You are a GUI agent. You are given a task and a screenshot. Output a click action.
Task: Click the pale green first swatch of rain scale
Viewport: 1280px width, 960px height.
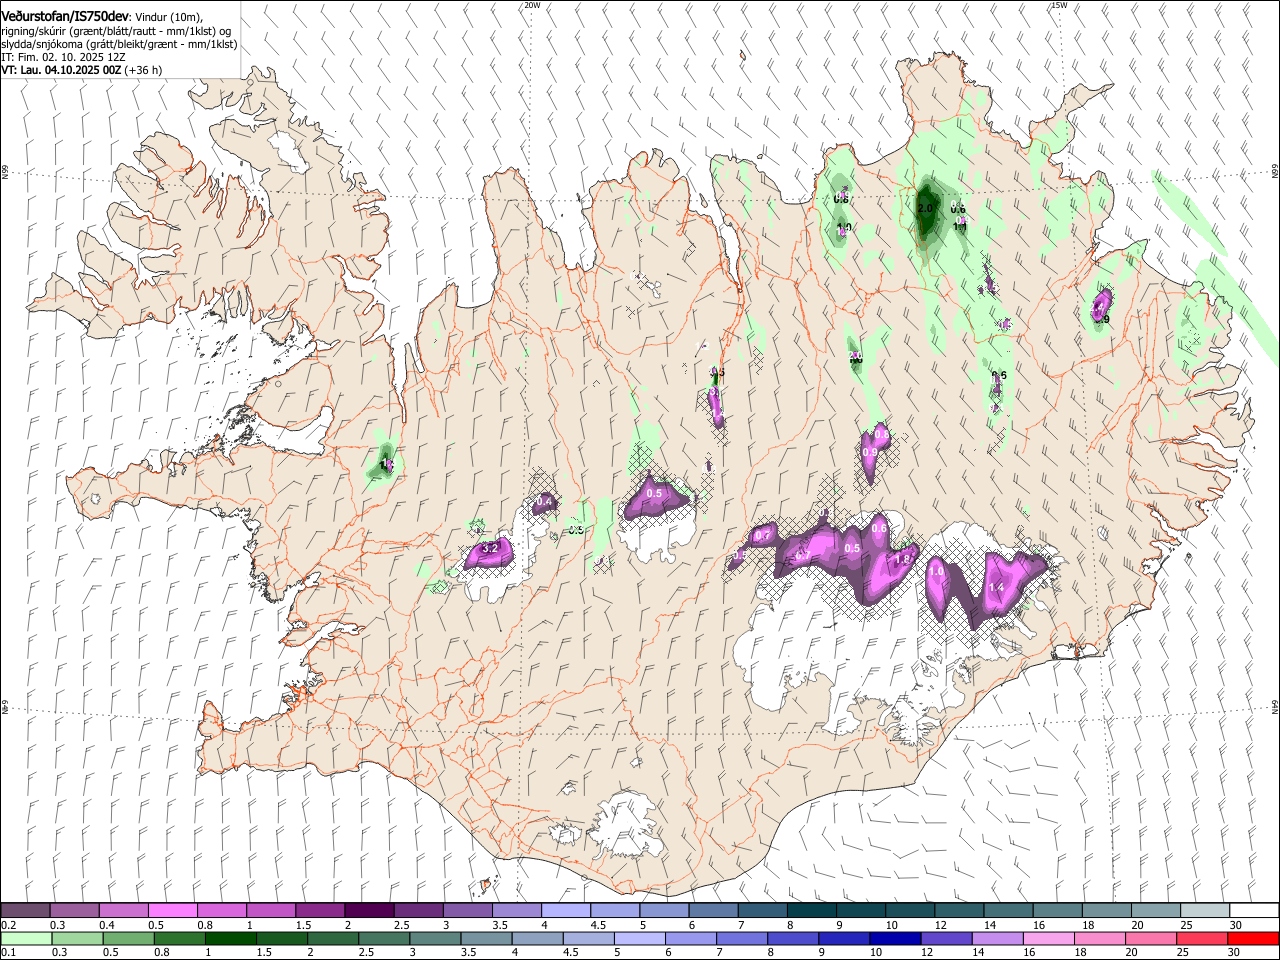[25, 938]
